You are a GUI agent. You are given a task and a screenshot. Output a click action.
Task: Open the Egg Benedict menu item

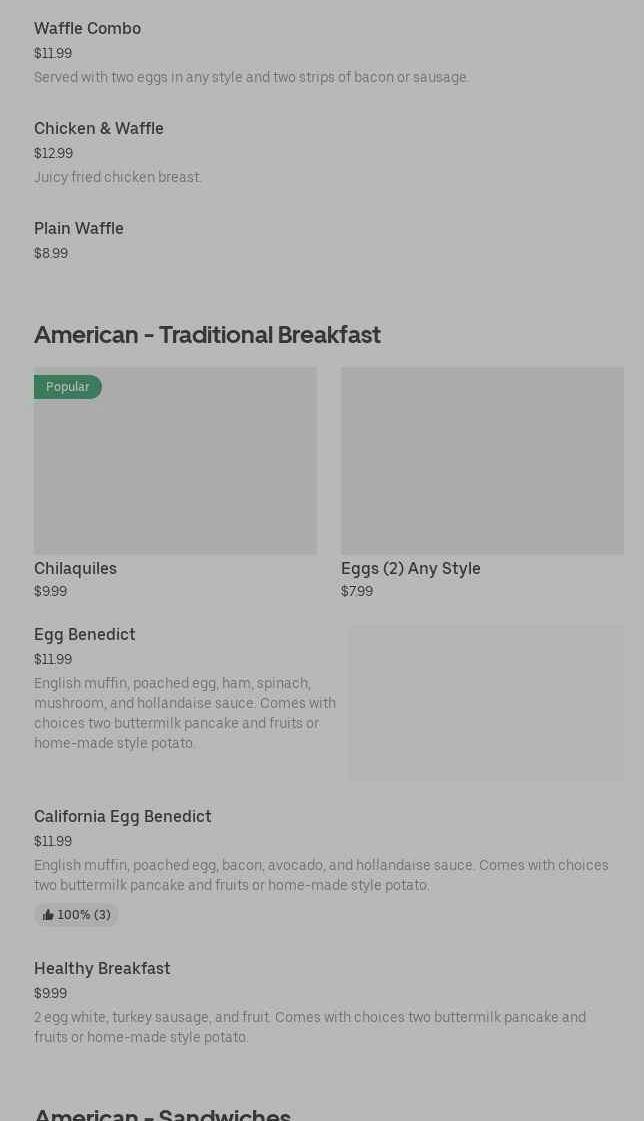click(85, 635)
